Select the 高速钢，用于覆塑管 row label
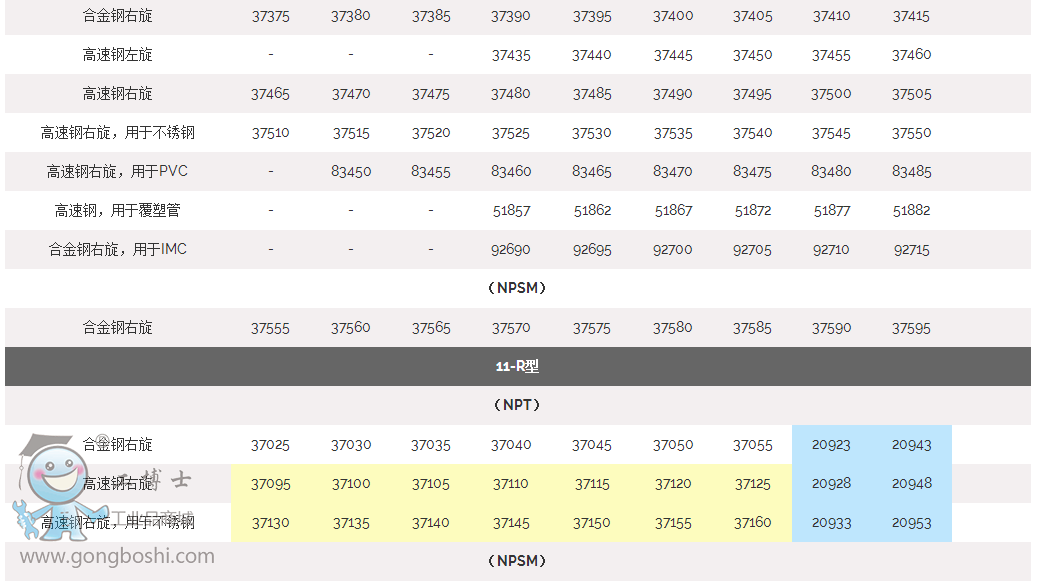This screenshot has width=1038, height=581. pyautogui.click(x=118, y=211)
